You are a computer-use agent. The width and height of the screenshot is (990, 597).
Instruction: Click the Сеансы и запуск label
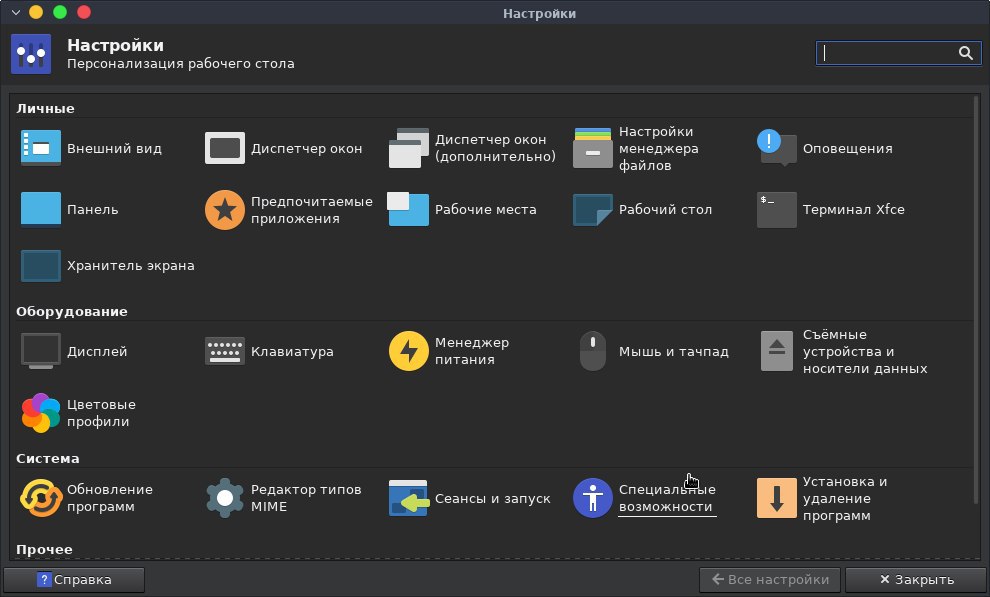pos(492,499)
